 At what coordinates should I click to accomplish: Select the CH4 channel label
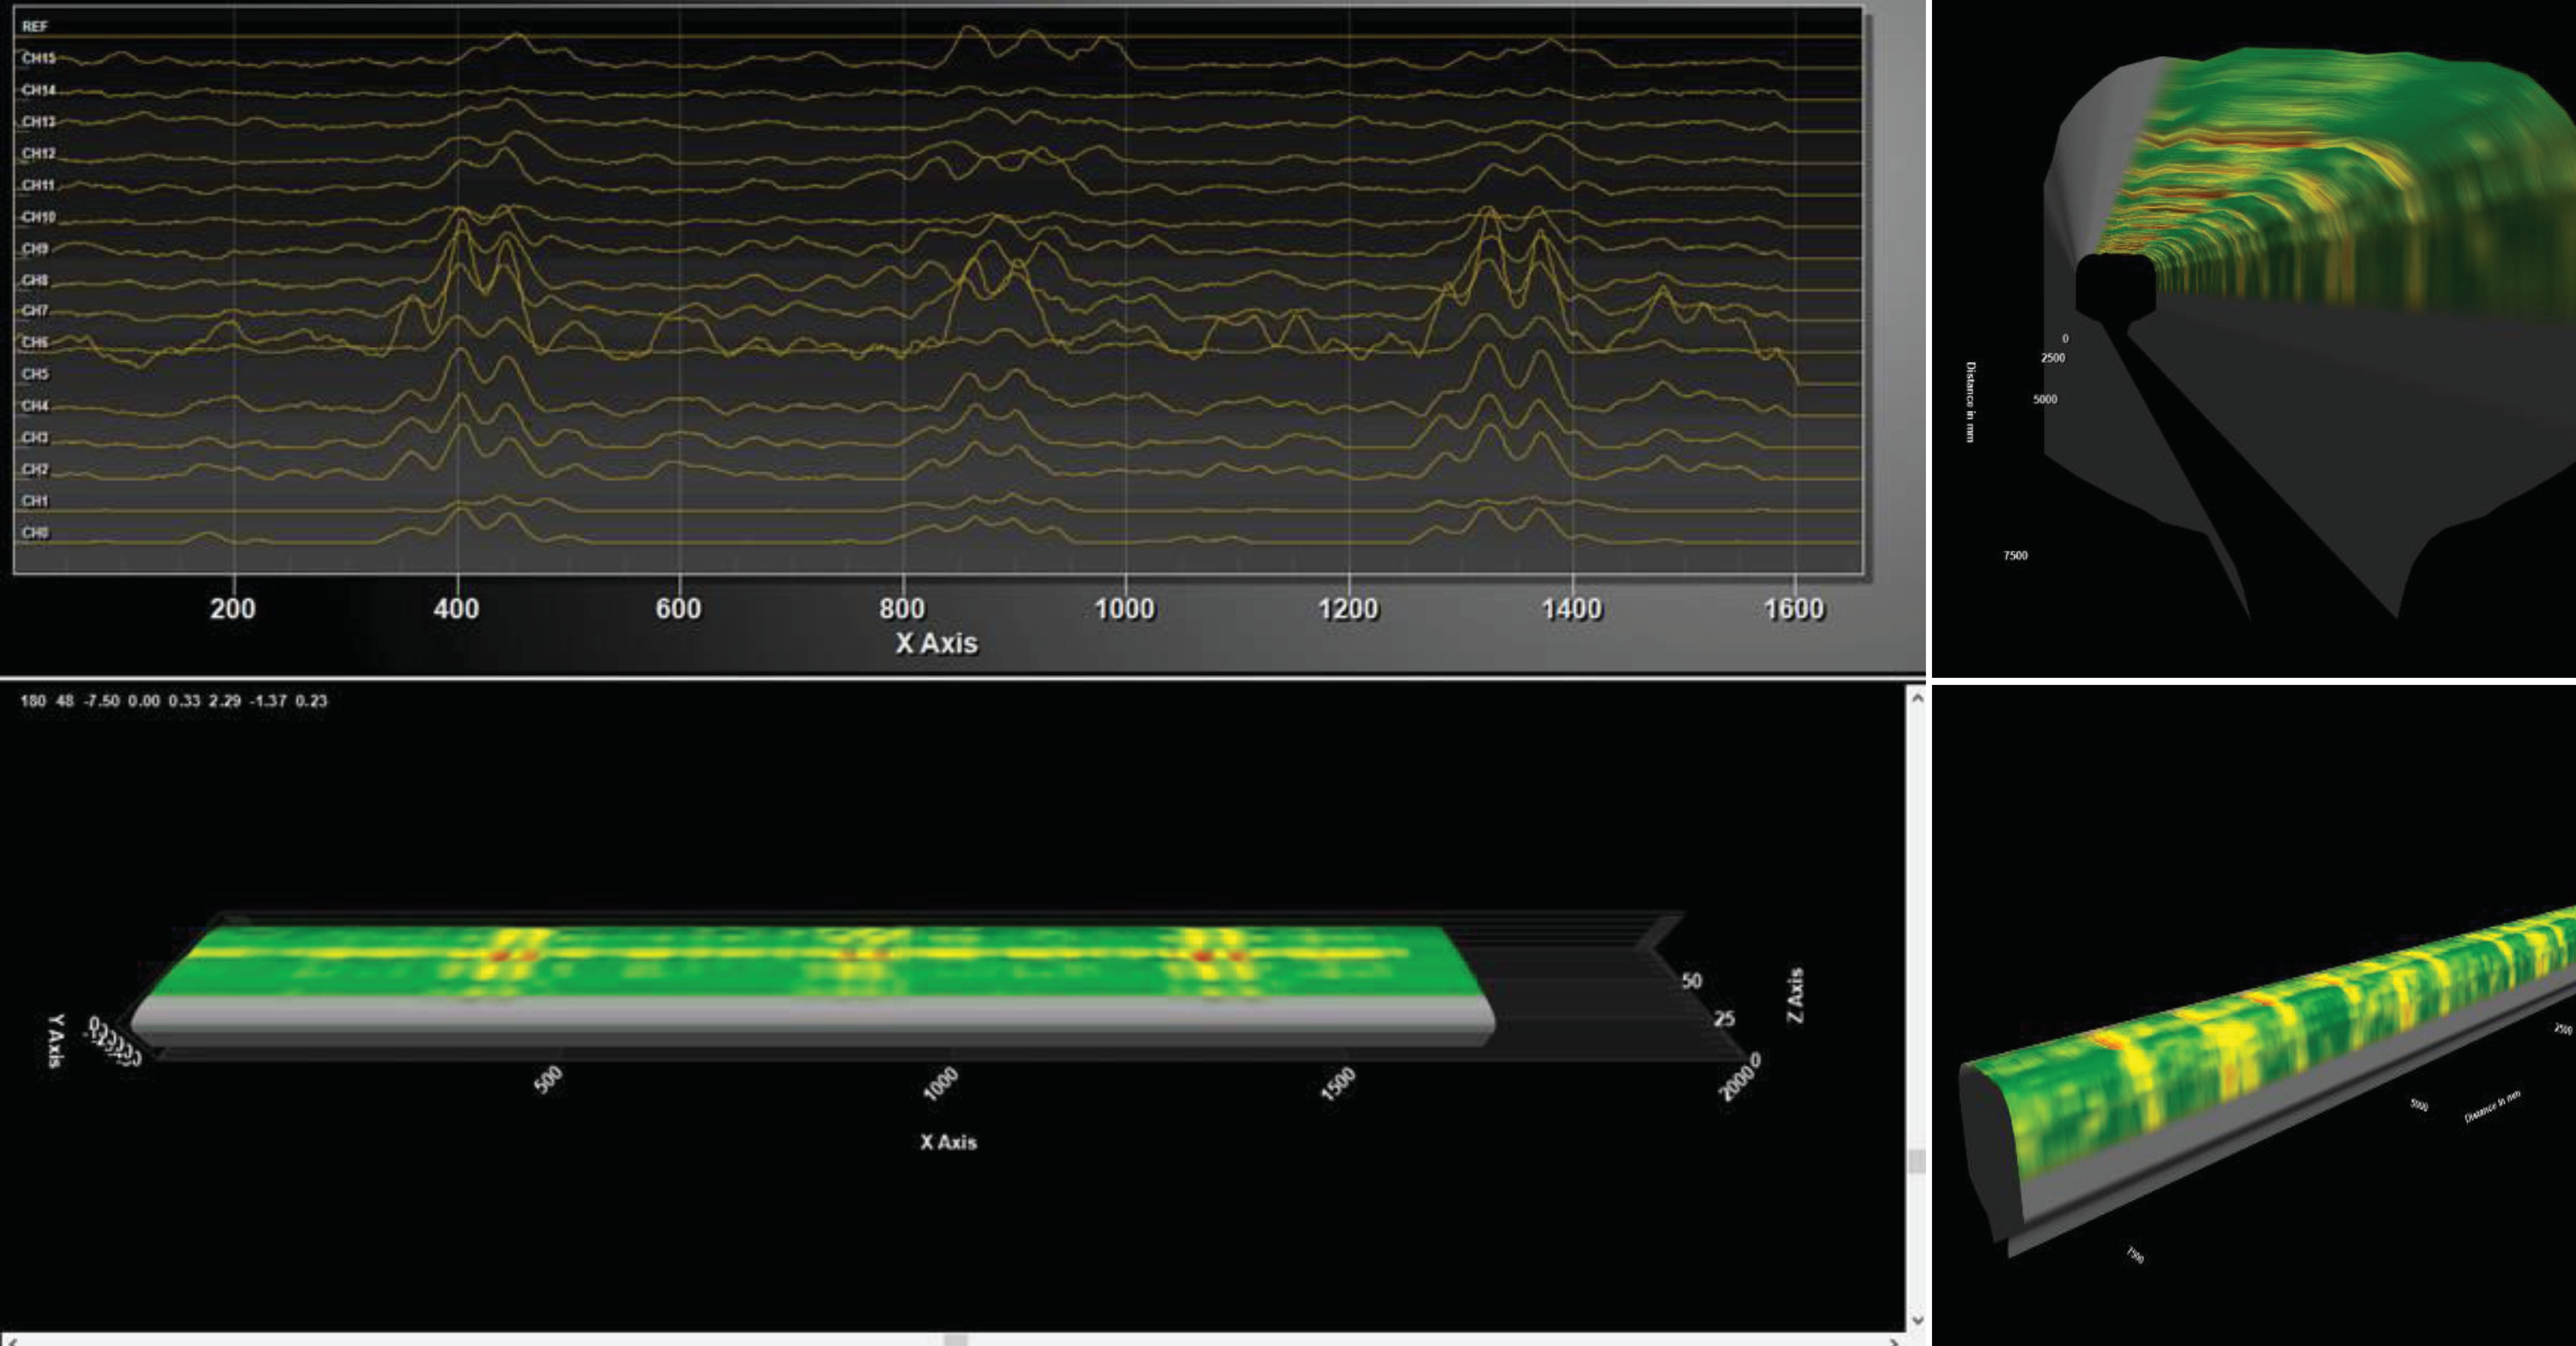pos(35,406)
